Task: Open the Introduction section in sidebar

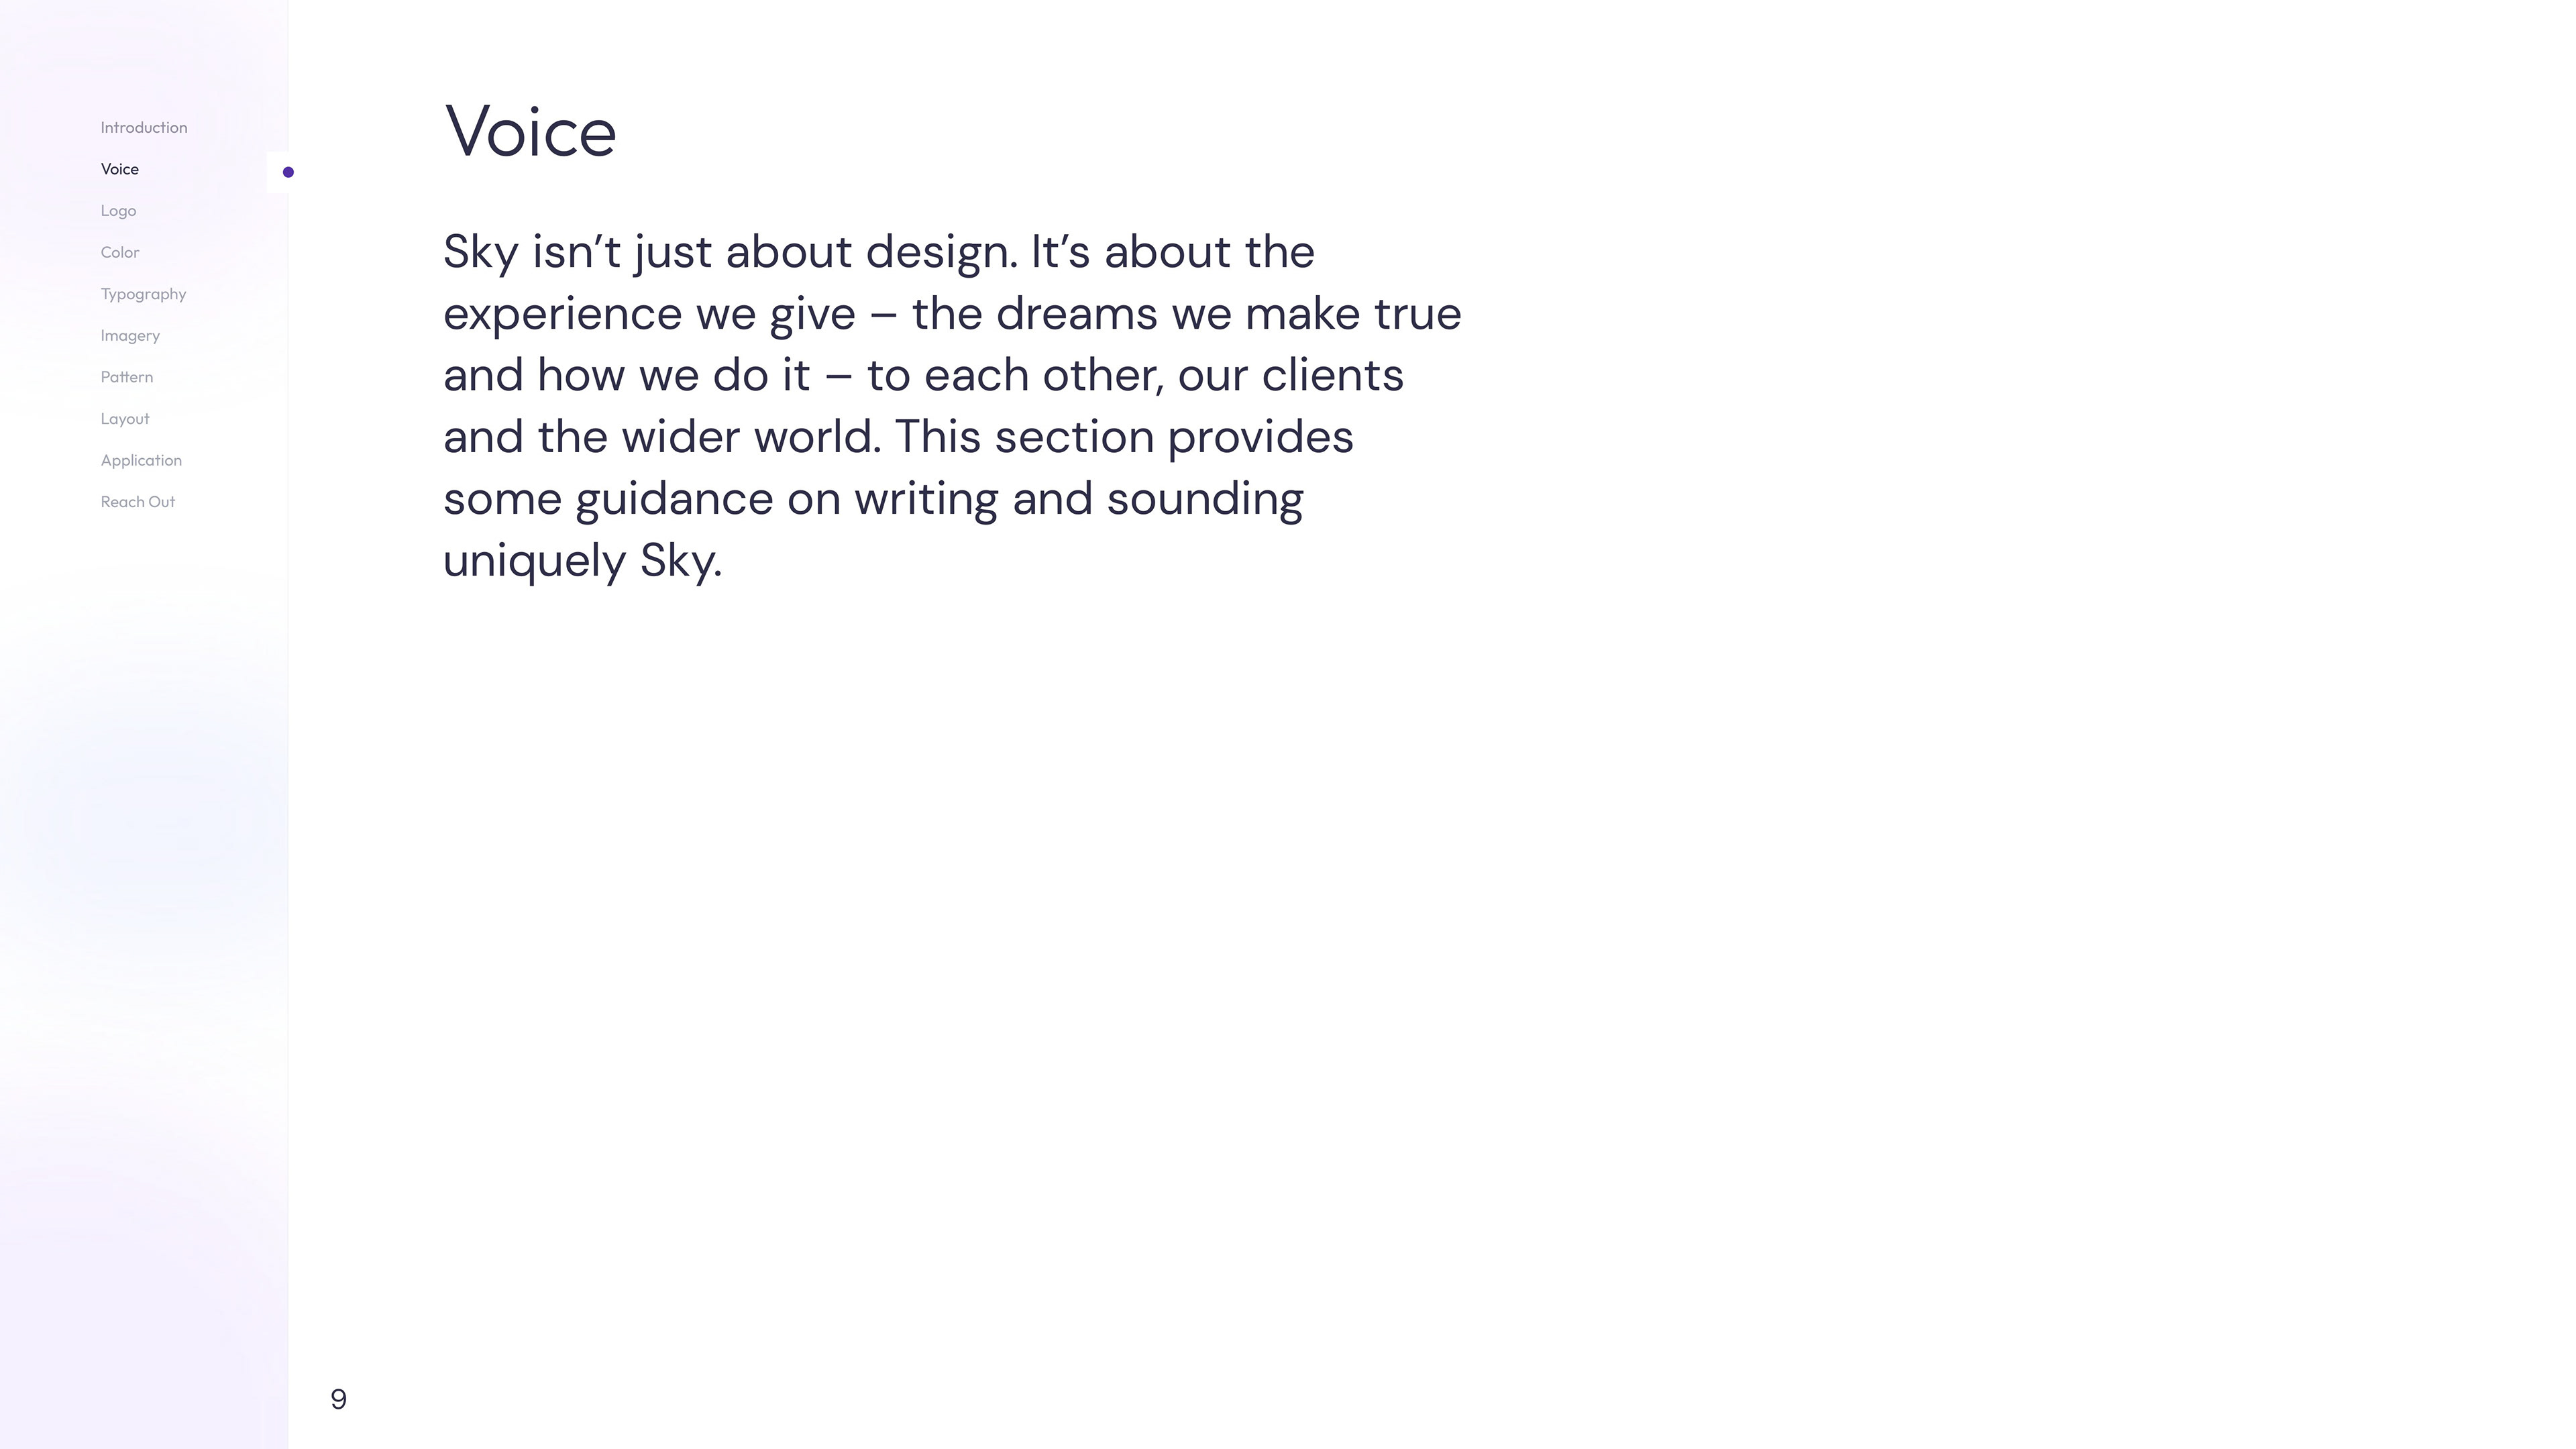Action: pos(144,128)
